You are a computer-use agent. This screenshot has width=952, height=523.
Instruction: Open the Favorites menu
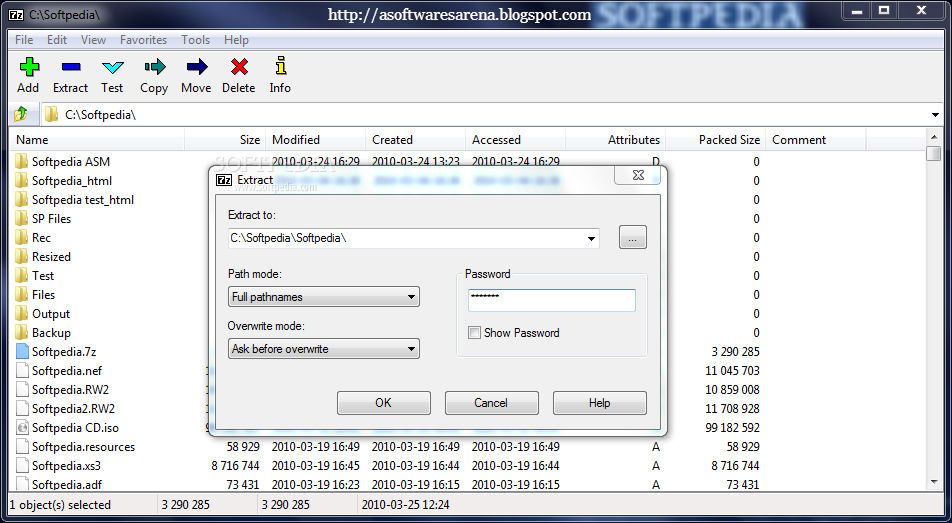[143, 39]
